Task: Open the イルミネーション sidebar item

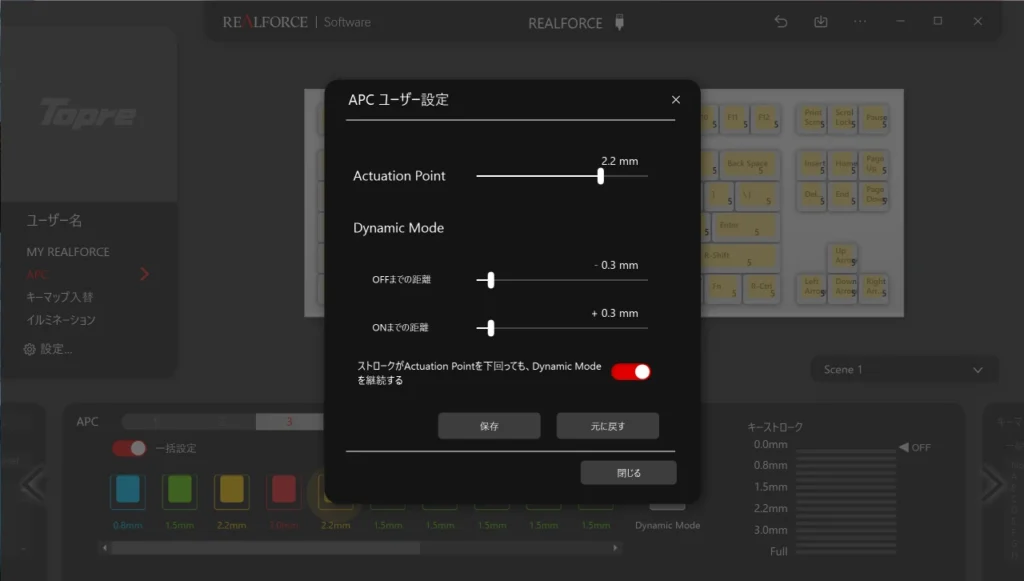Action: [61, 320]
